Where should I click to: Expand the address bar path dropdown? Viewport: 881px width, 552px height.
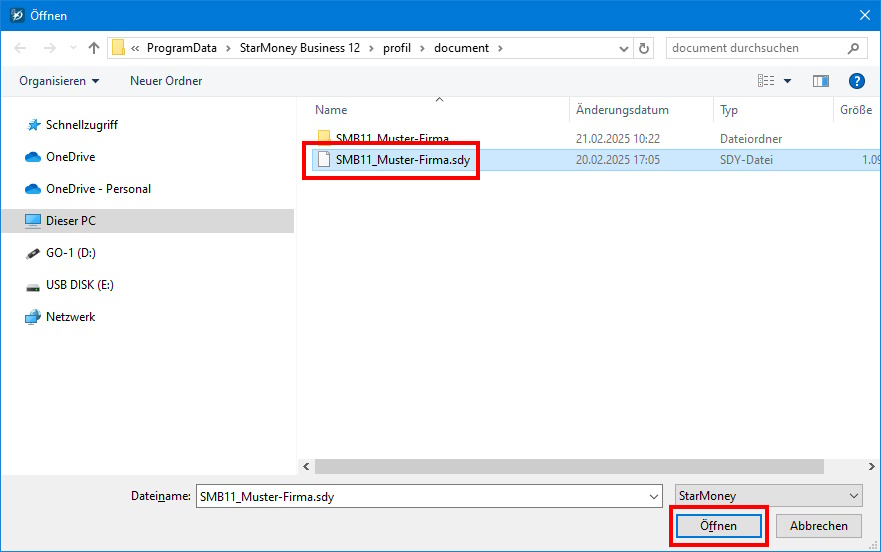(x=624, y=48)
